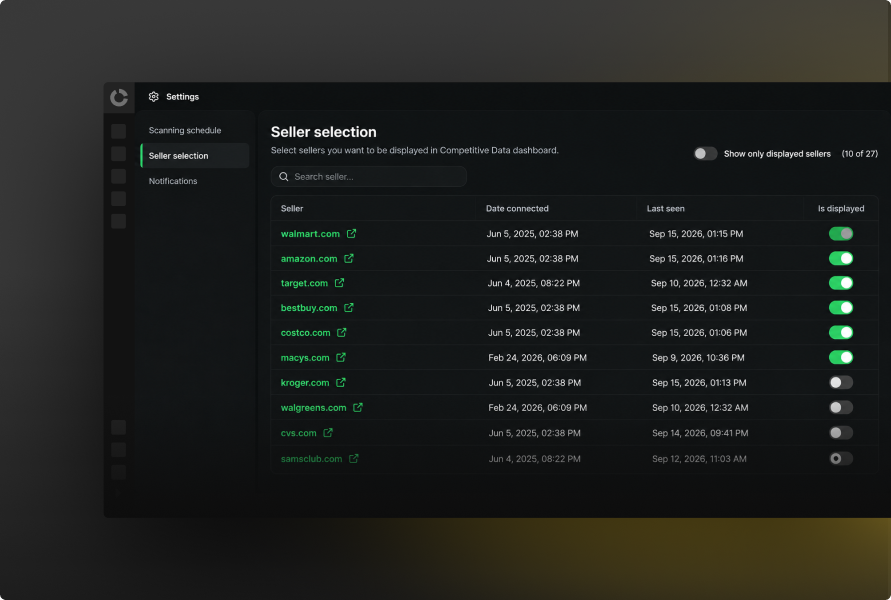Image resolution: width=891 pixels, height=600 pixels.
Task: Open macys.com external link icon
Action: [340, 357]
